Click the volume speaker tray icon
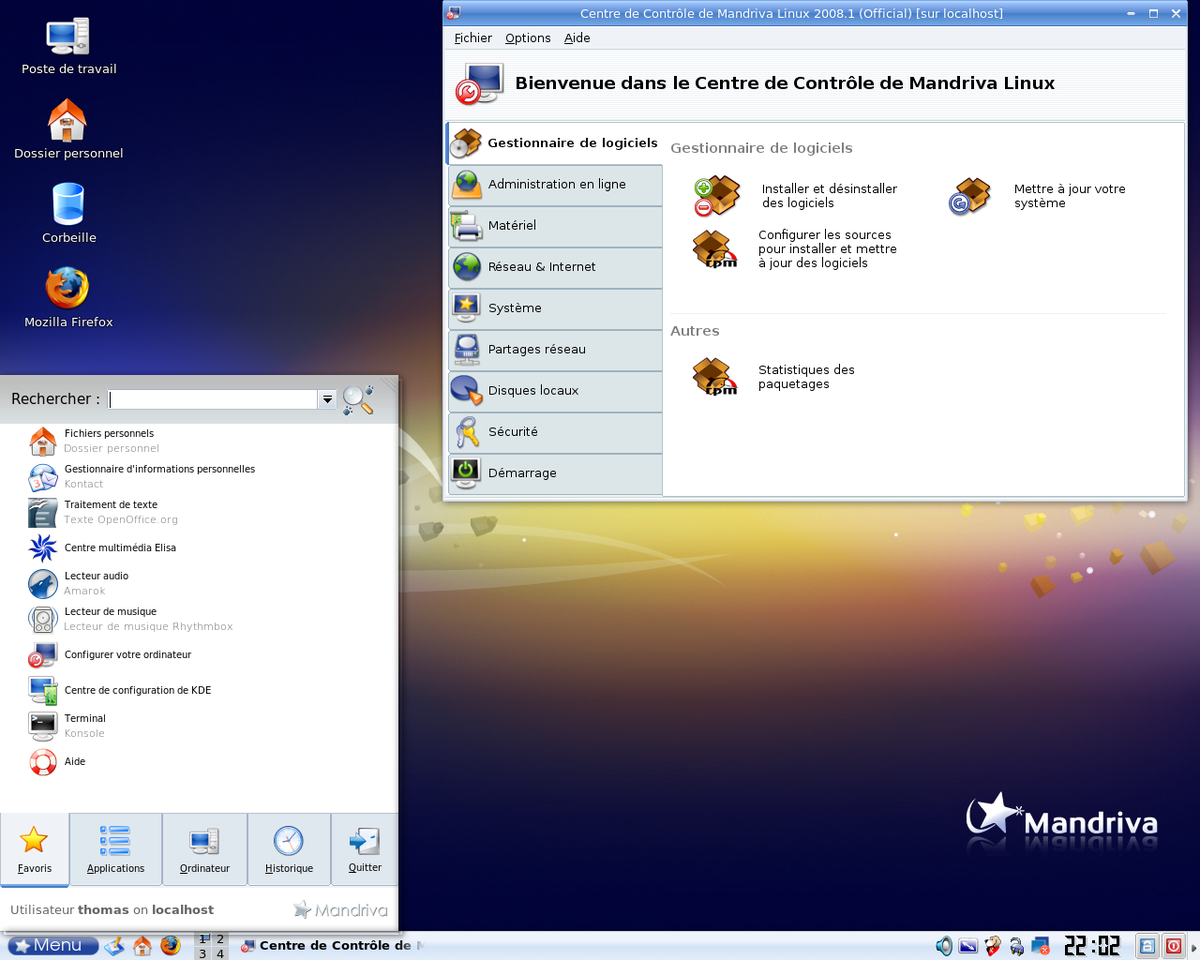 pos(944,946)
